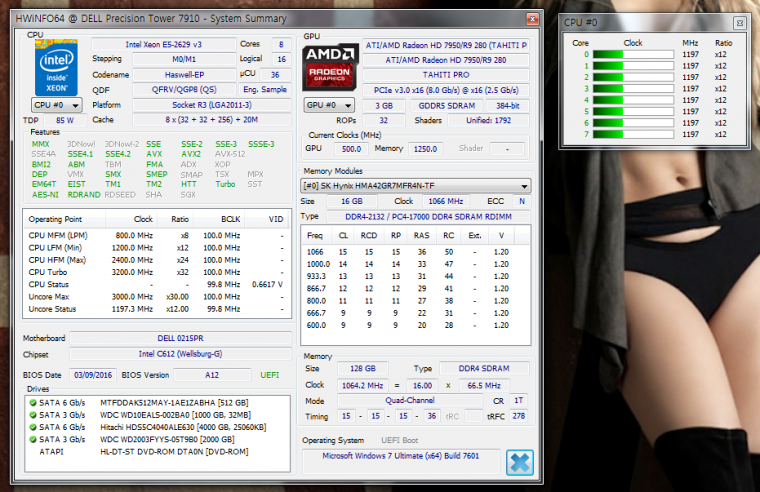This screenshot has width=760, height=492.
Task: Click the 384-bit bus width field
Action: [x=507, y=106]
